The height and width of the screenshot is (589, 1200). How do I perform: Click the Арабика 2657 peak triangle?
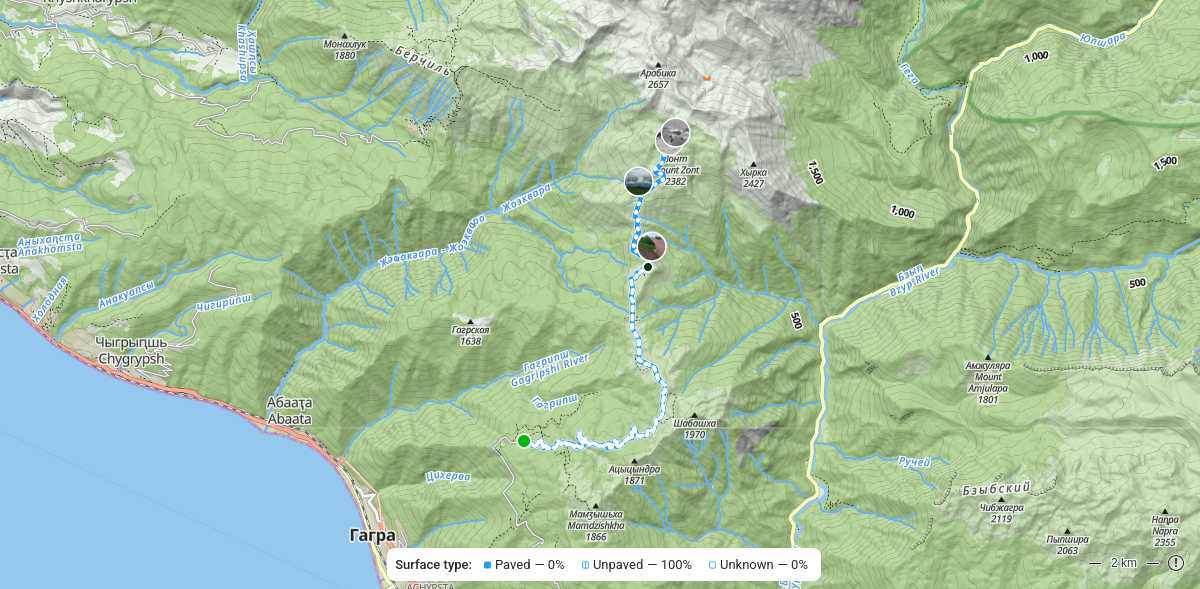click(x=657, y=63)
